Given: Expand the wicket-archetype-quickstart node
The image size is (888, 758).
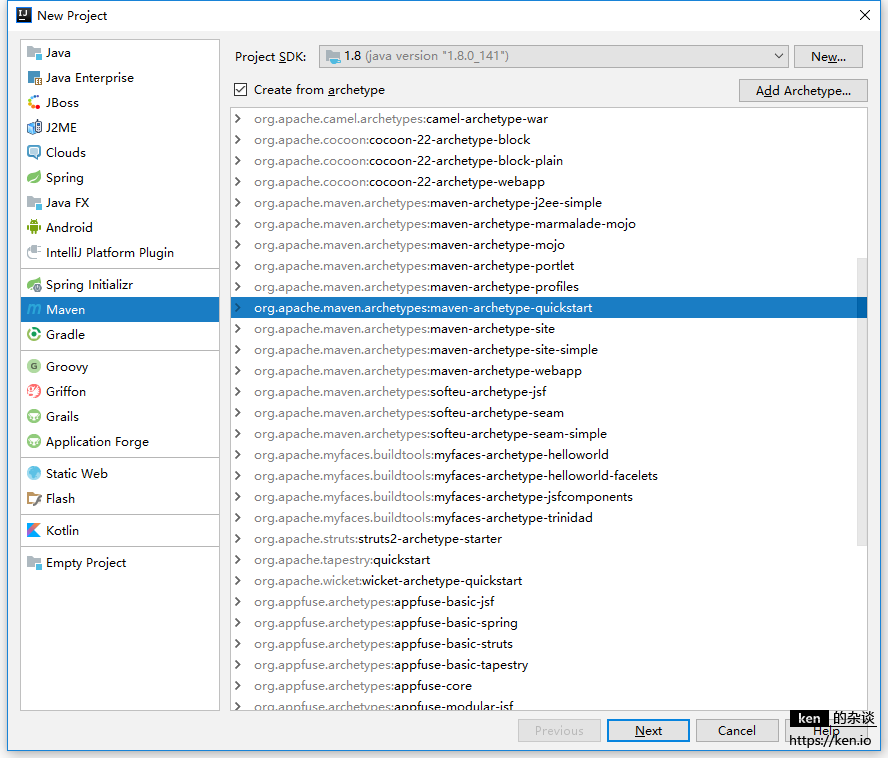Looking at the screenshot, I should tap(238, 581).
